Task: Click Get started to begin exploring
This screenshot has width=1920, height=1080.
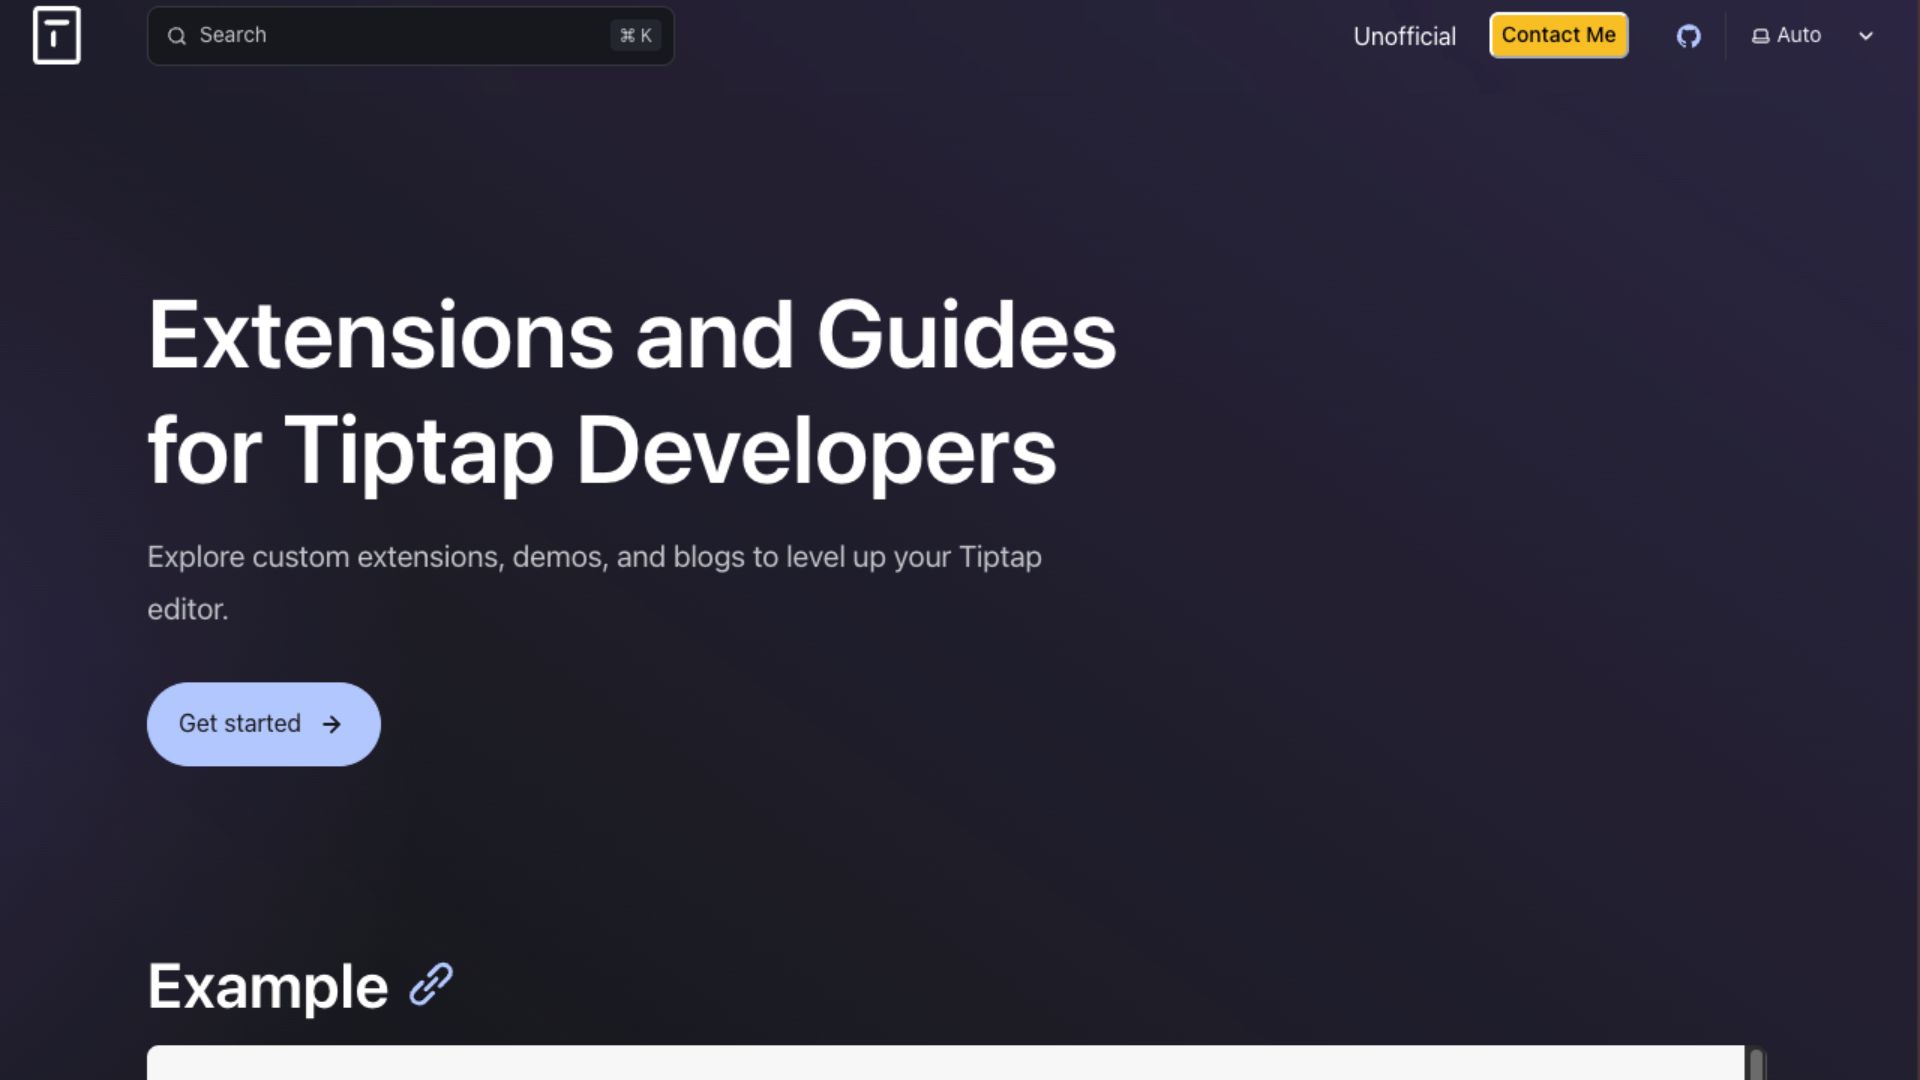Action: coord(263,723)
